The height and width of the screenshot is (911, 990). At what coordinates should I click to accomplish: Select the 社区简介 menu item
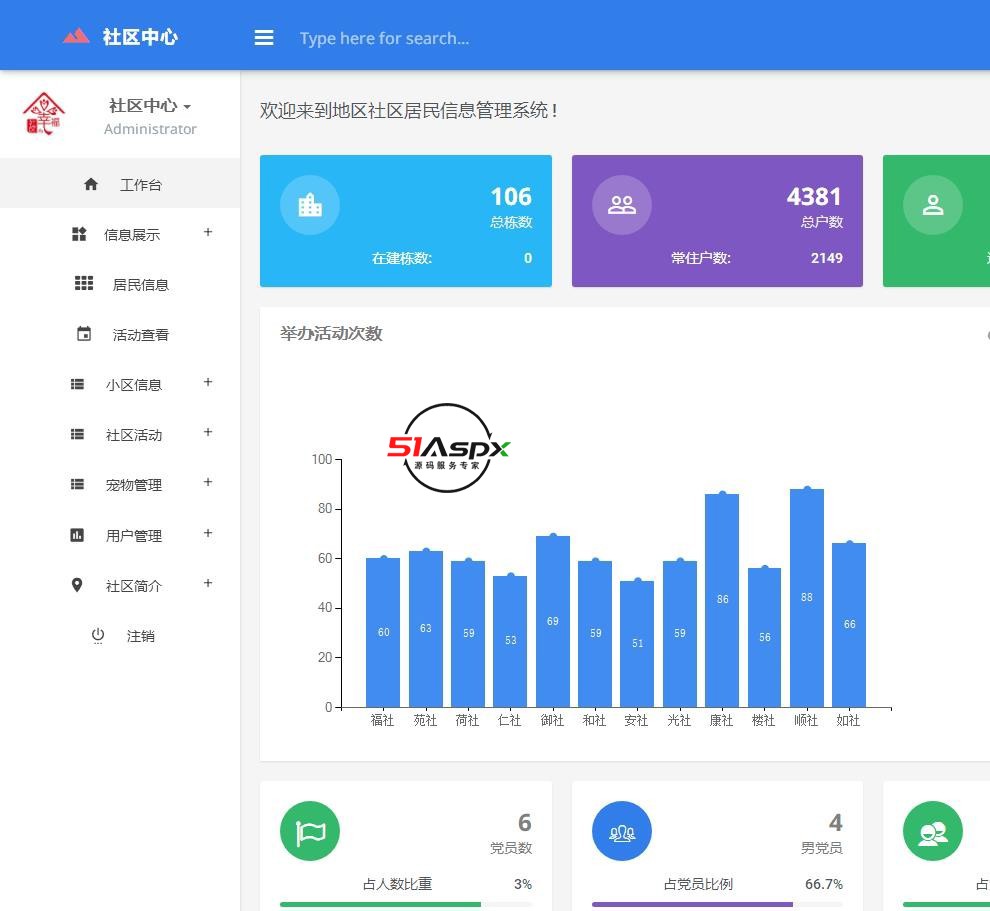tap(120, 585)
